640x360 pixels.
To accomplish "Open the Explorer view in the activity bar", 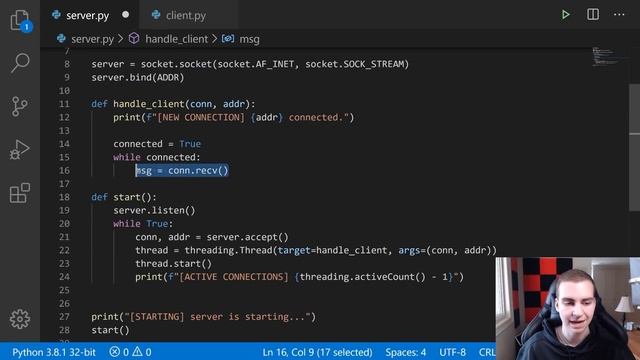I will pyautogui.click(x=20, y=20).
